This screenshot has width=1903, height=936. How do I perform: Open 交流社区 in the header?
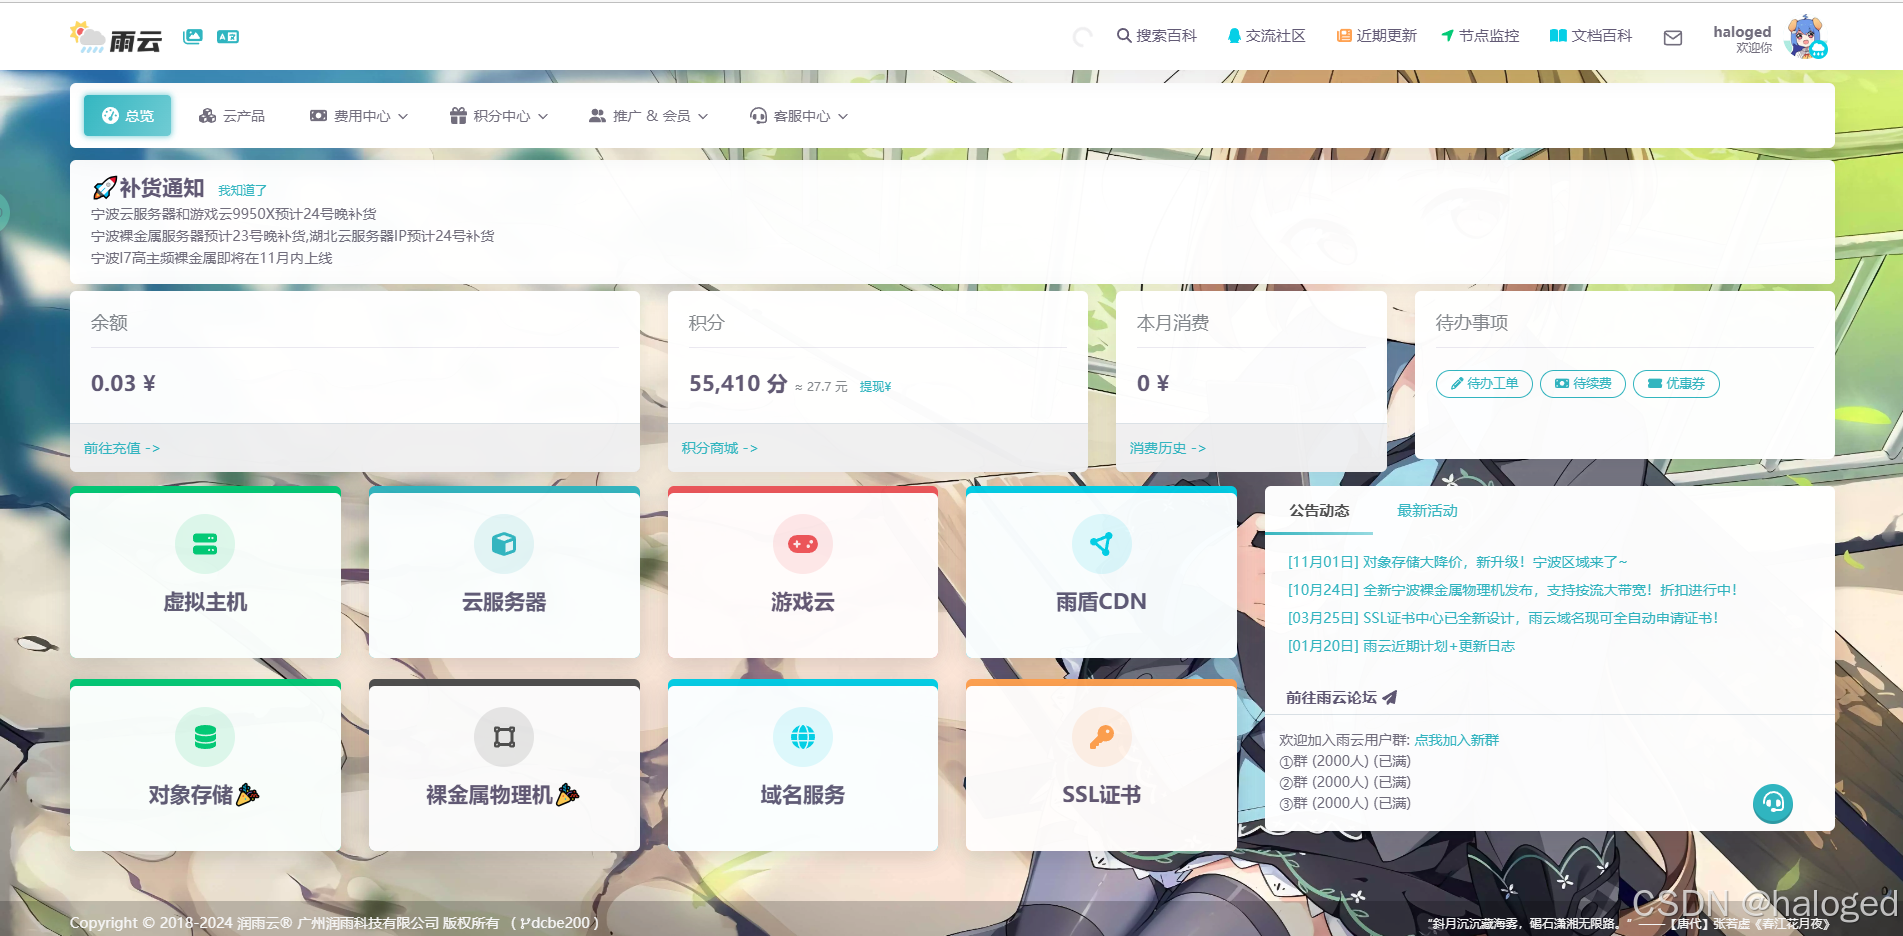coord(1266,36)
